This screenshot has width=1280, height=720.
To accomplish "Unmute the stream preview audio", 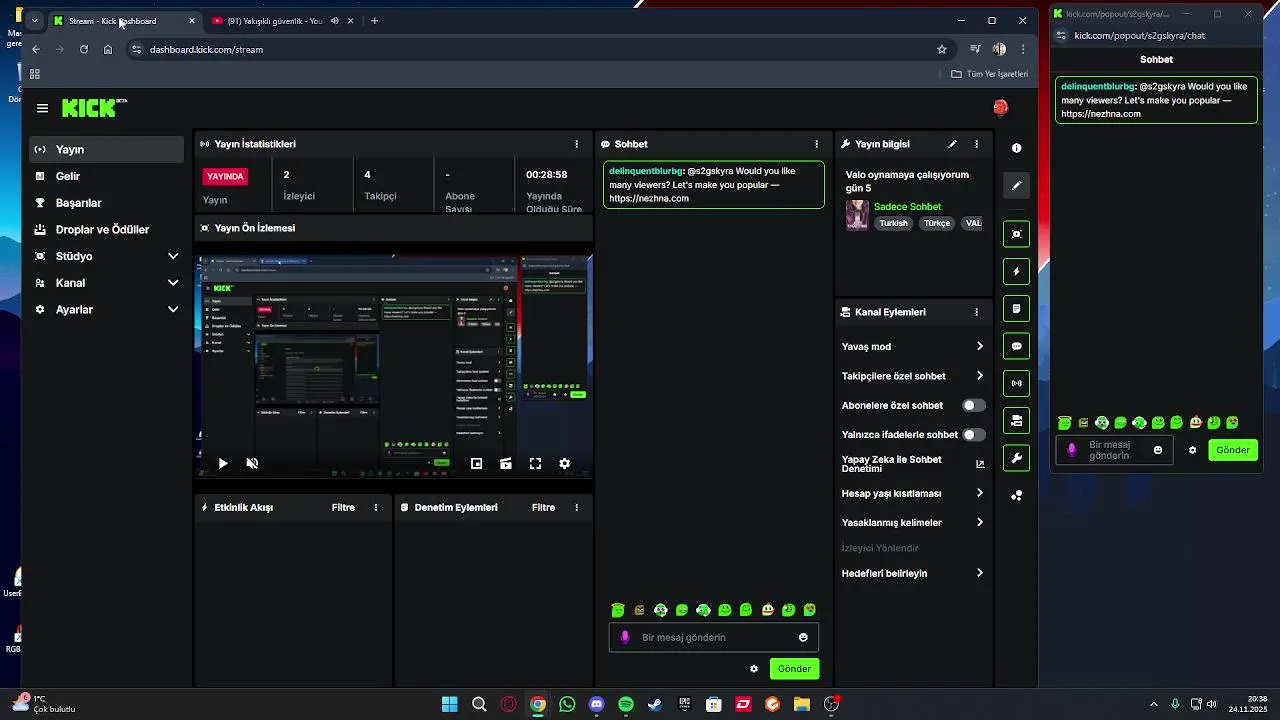I will click(252, 463).
